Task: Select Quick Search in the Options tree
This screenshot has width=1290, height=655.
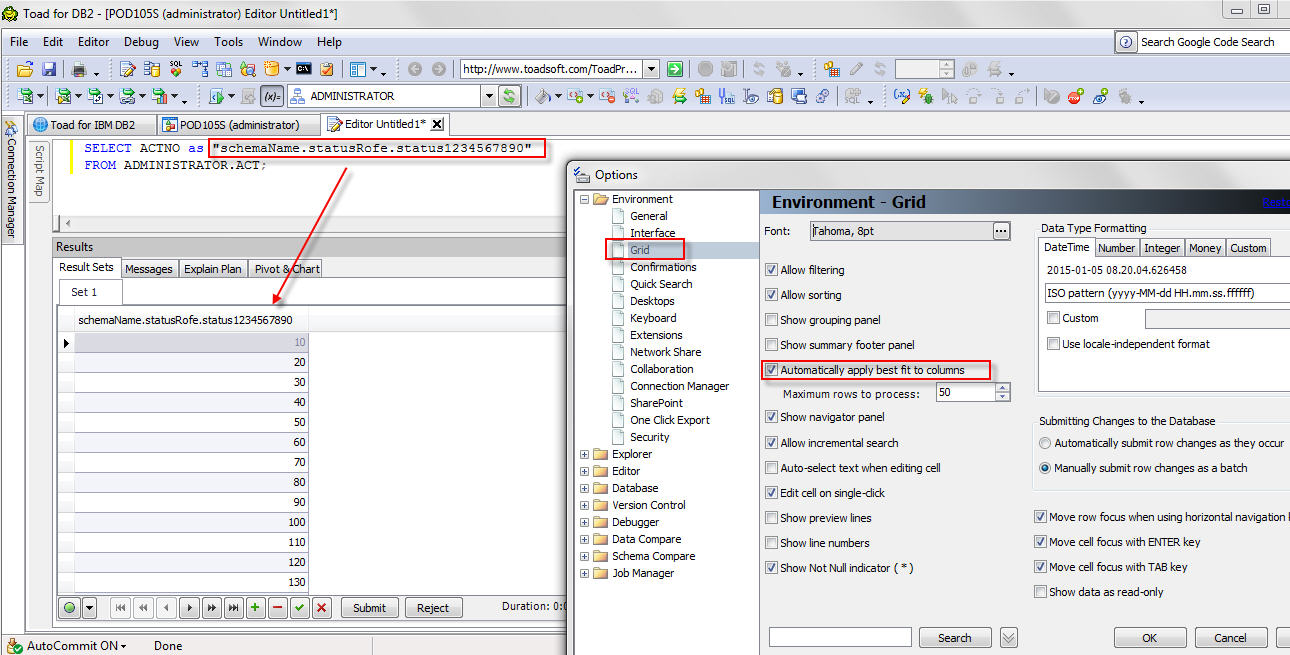Action: 661,284
